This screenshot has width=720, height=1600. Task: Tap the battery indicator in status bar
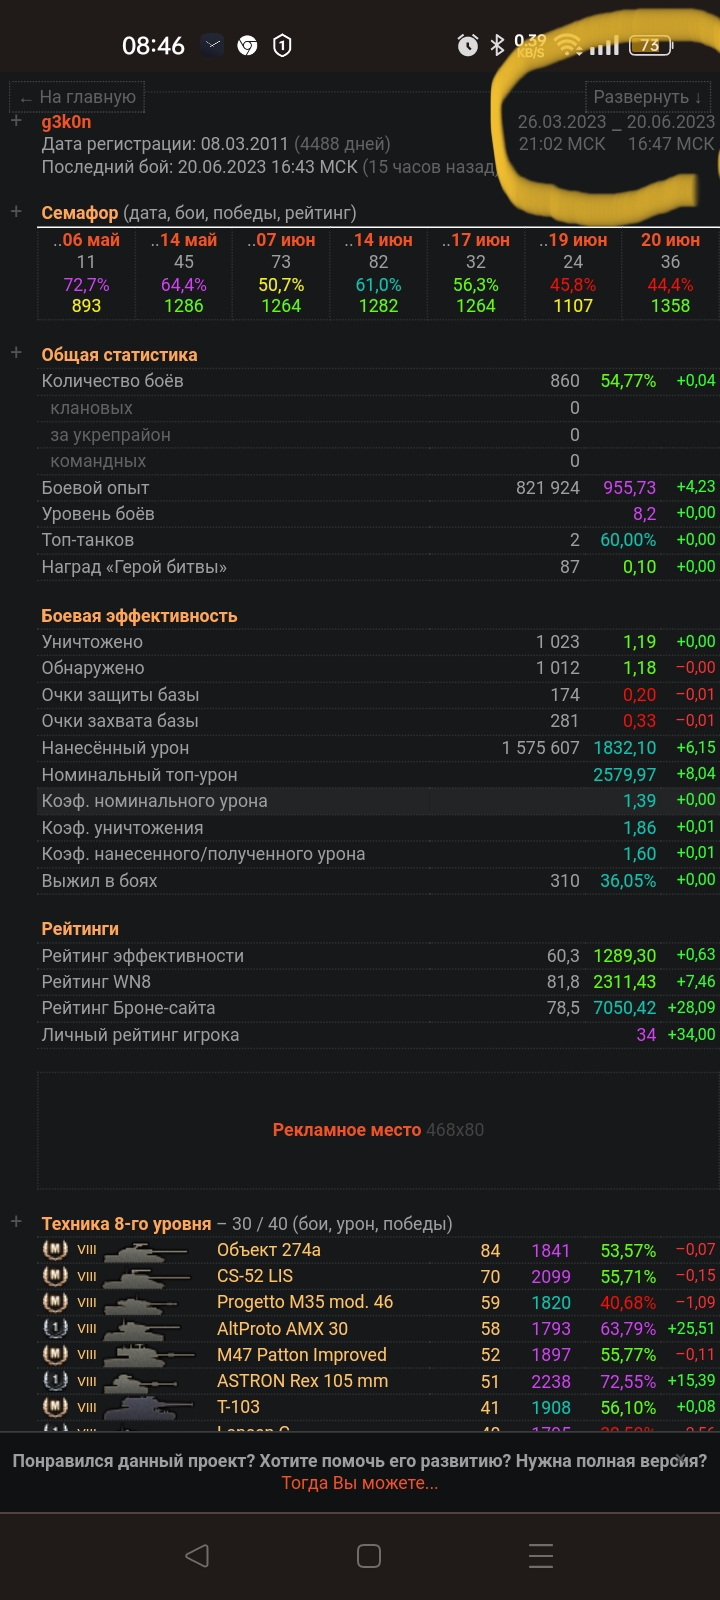coord(650,45)
